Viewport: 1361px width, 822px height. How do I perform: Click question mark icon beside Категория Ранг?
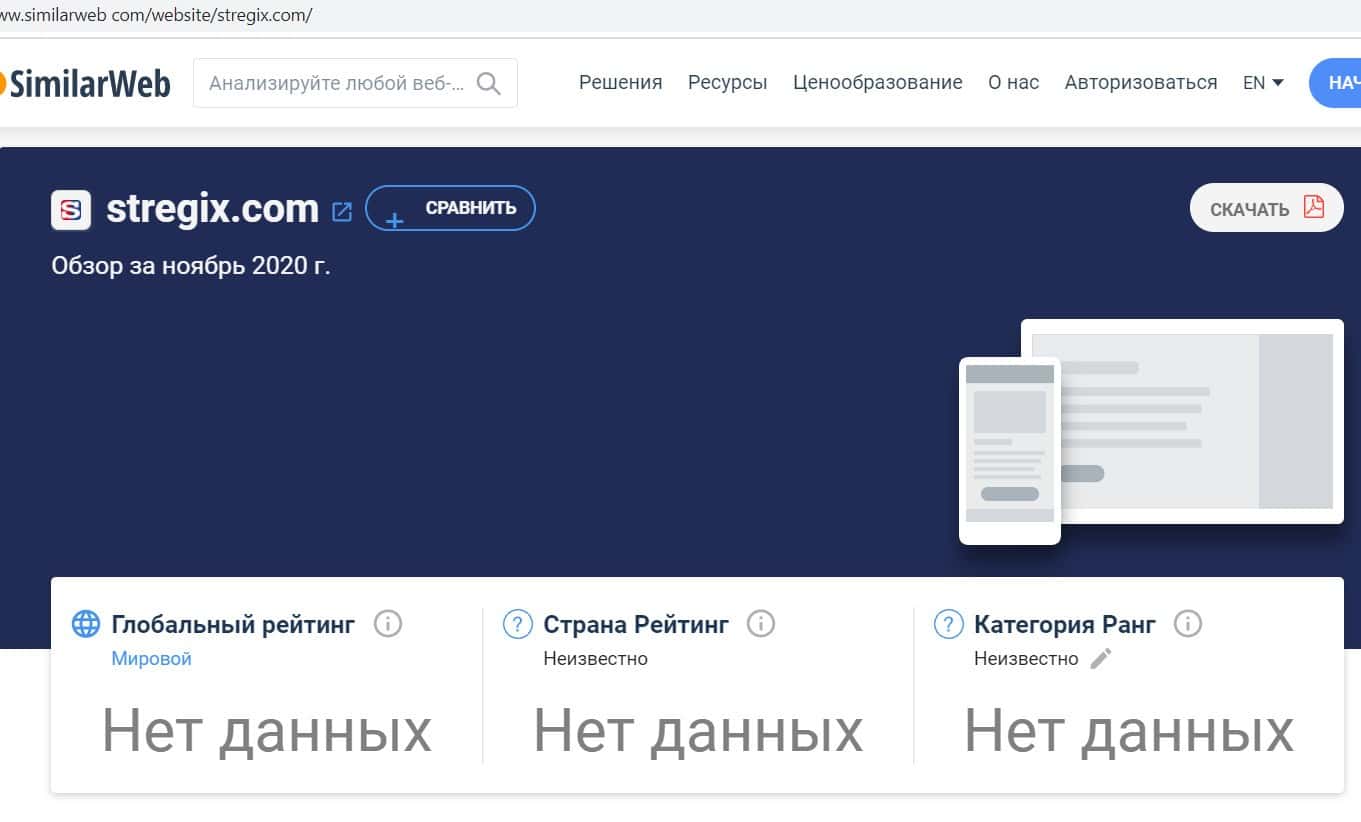point(948,624)
